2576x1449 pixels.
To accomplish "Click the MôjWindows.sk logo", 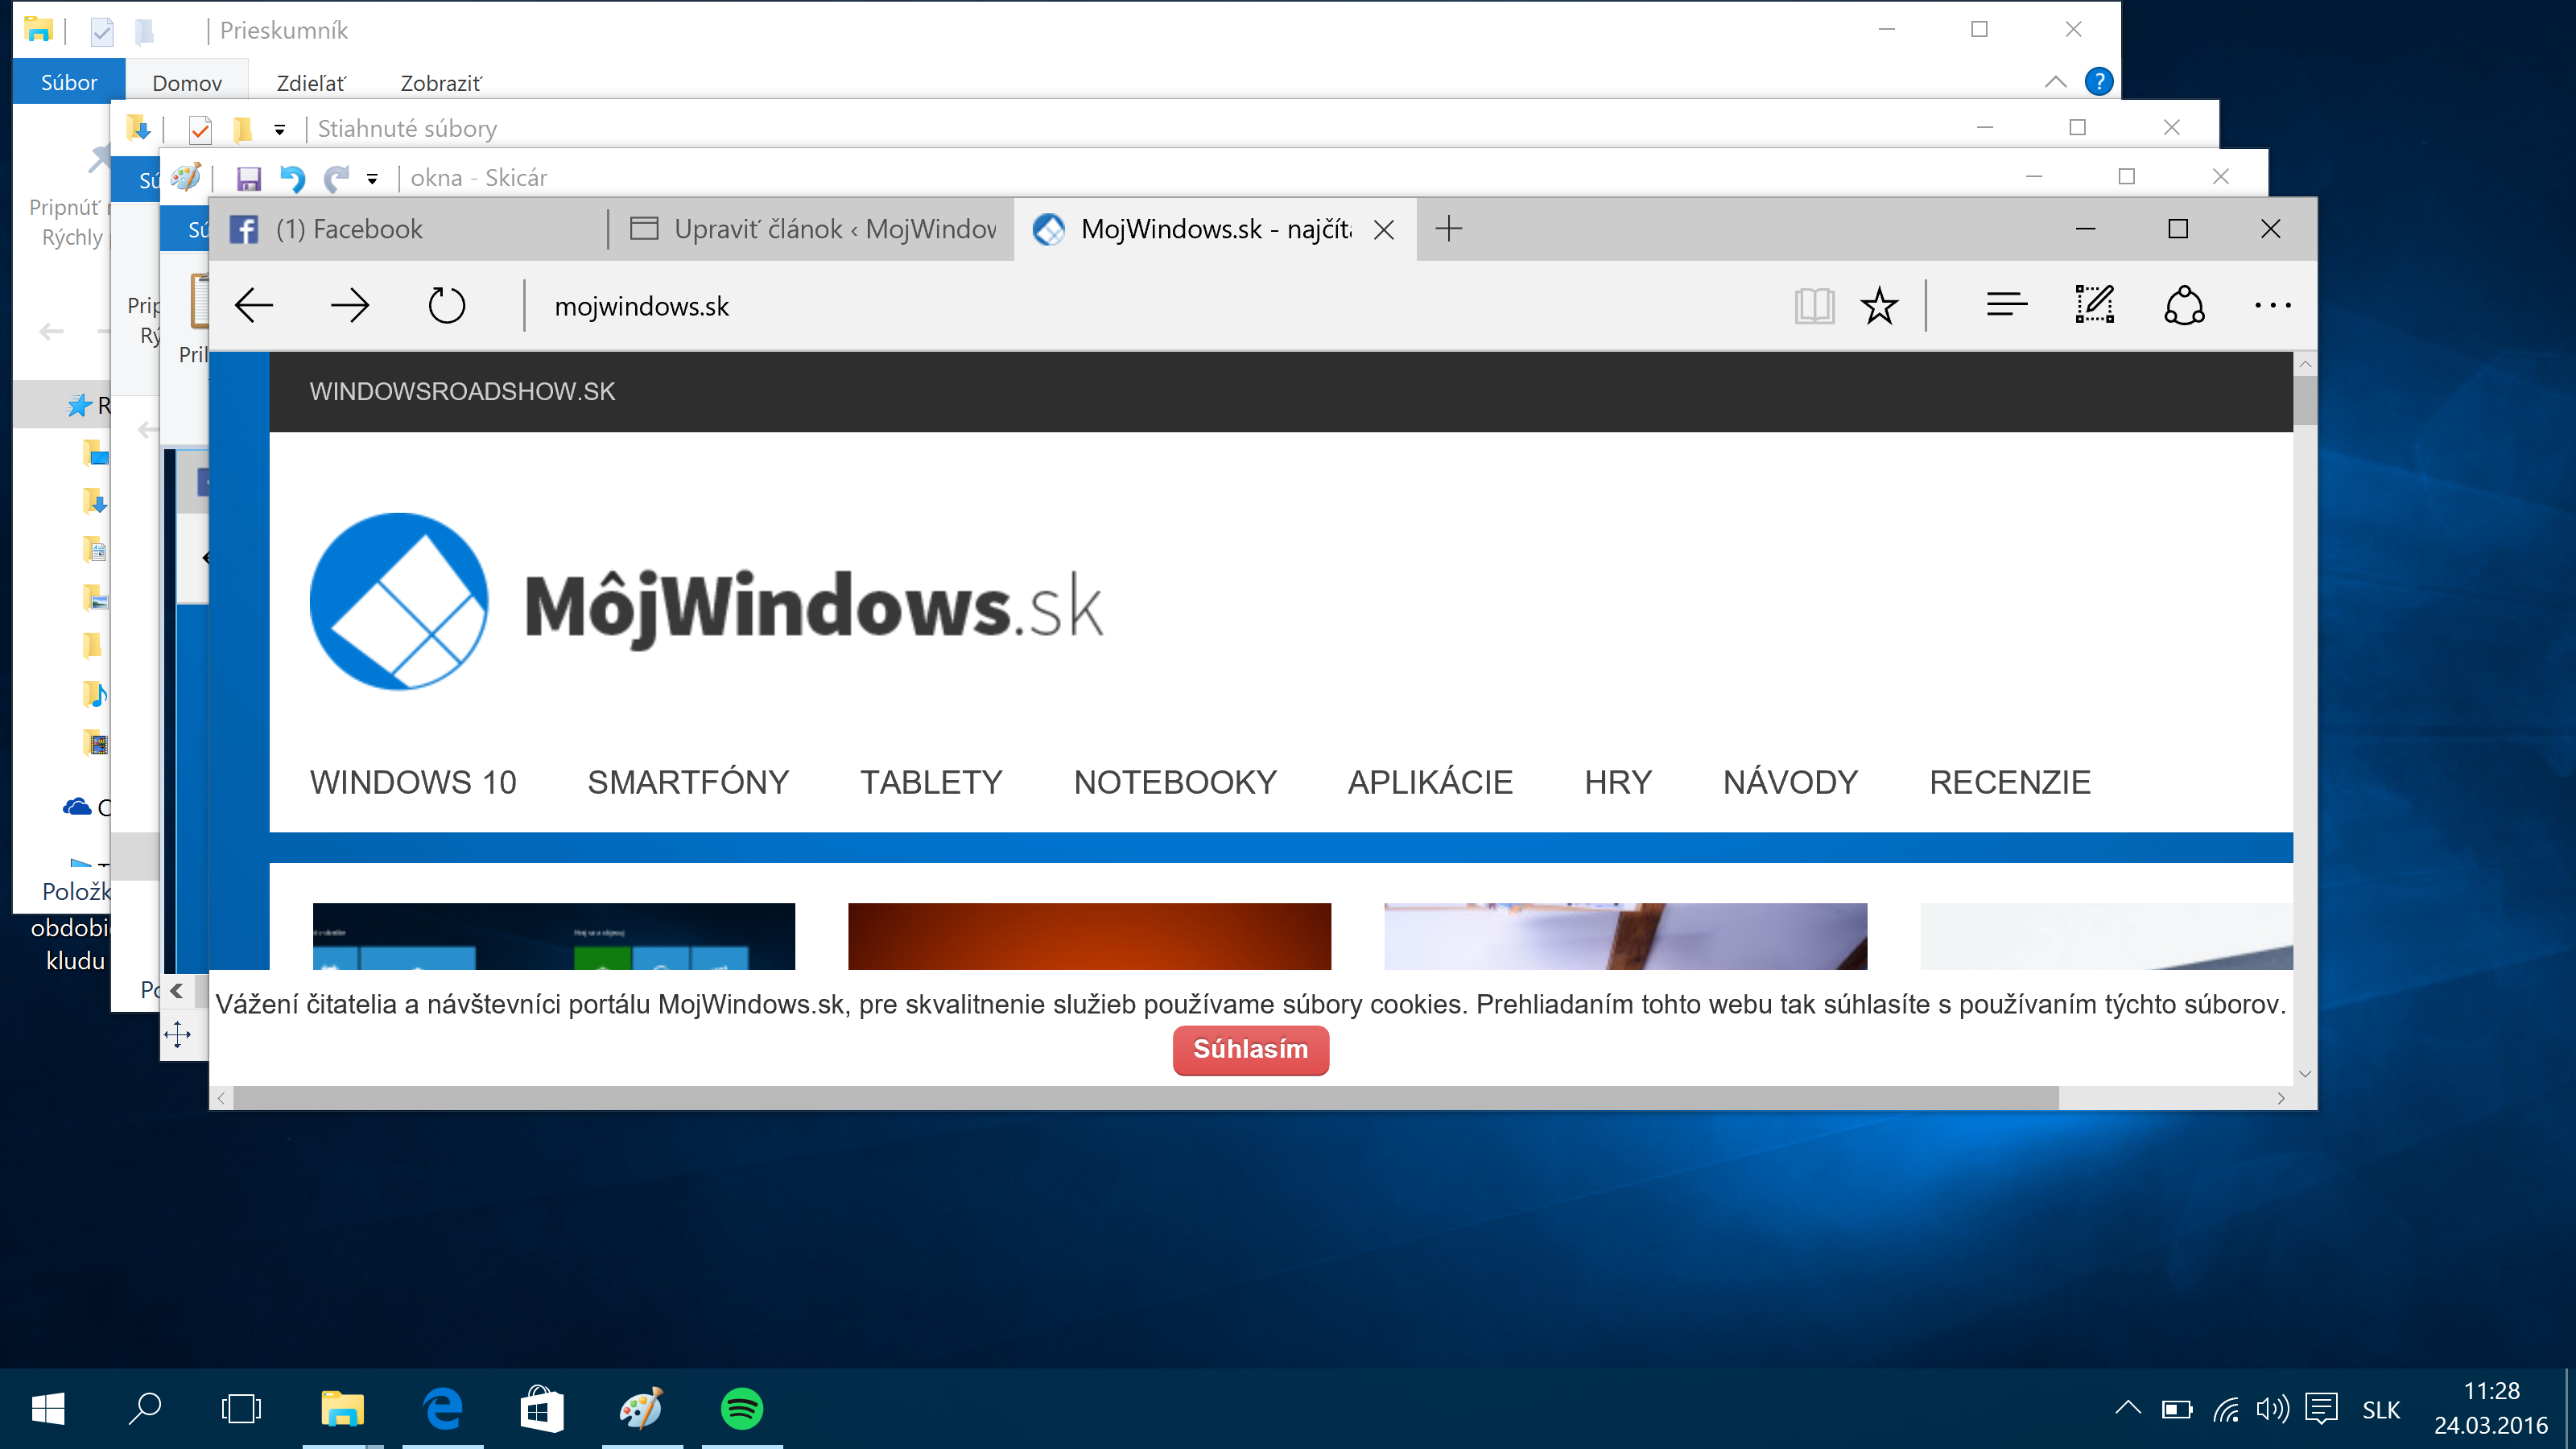I will [706, 601].
